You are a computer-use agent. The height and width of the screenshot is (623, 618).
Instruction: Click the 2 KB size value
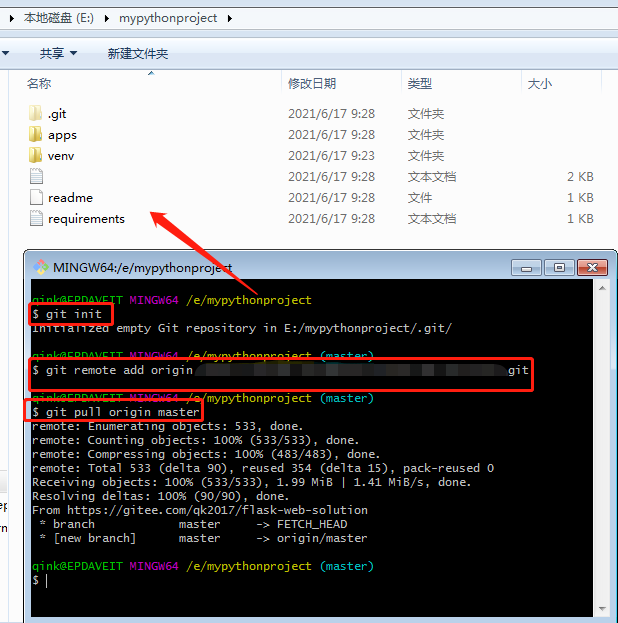[x=580, y=176]
